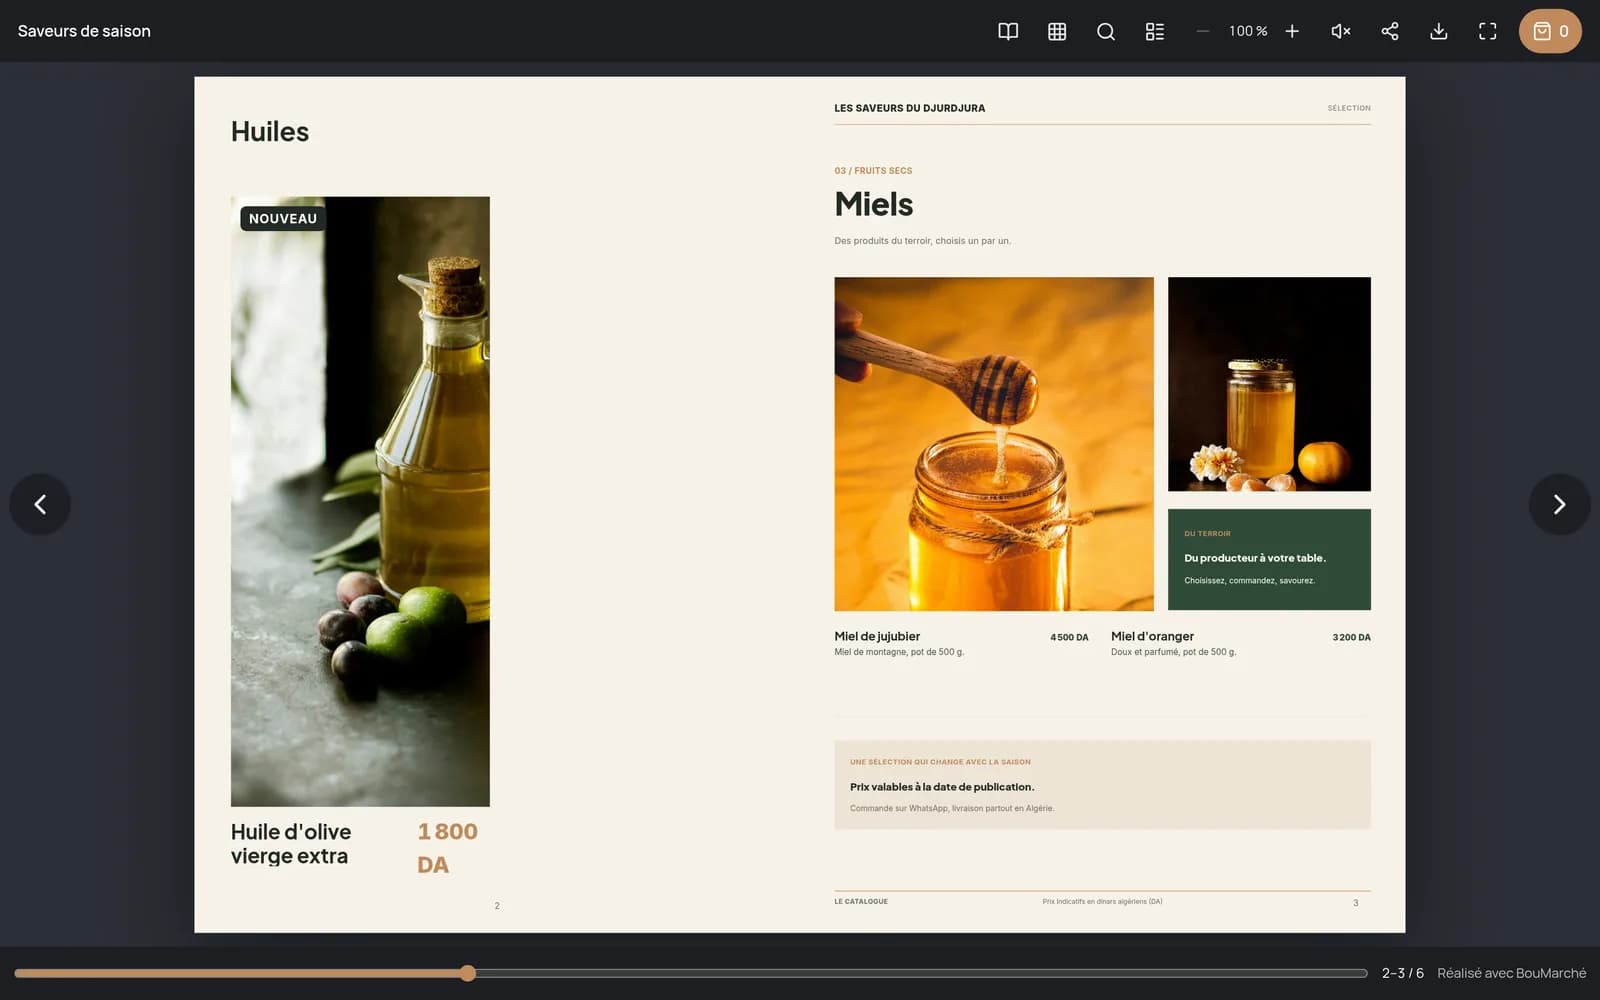Show the page thumbnails grid
Viewport: 1600px width, 1000px height.
tap(1057, 31)
